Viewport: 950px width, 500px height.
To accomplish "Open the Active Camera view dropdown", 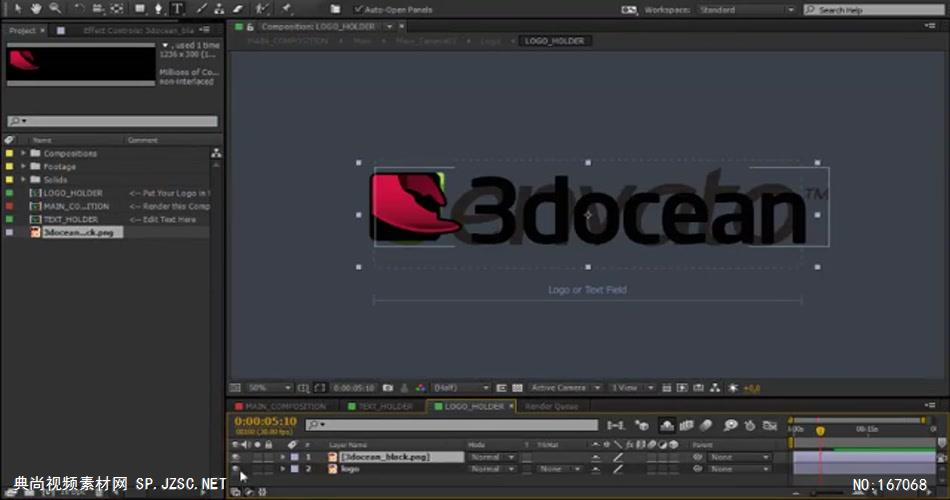I will tap(565, 388).
